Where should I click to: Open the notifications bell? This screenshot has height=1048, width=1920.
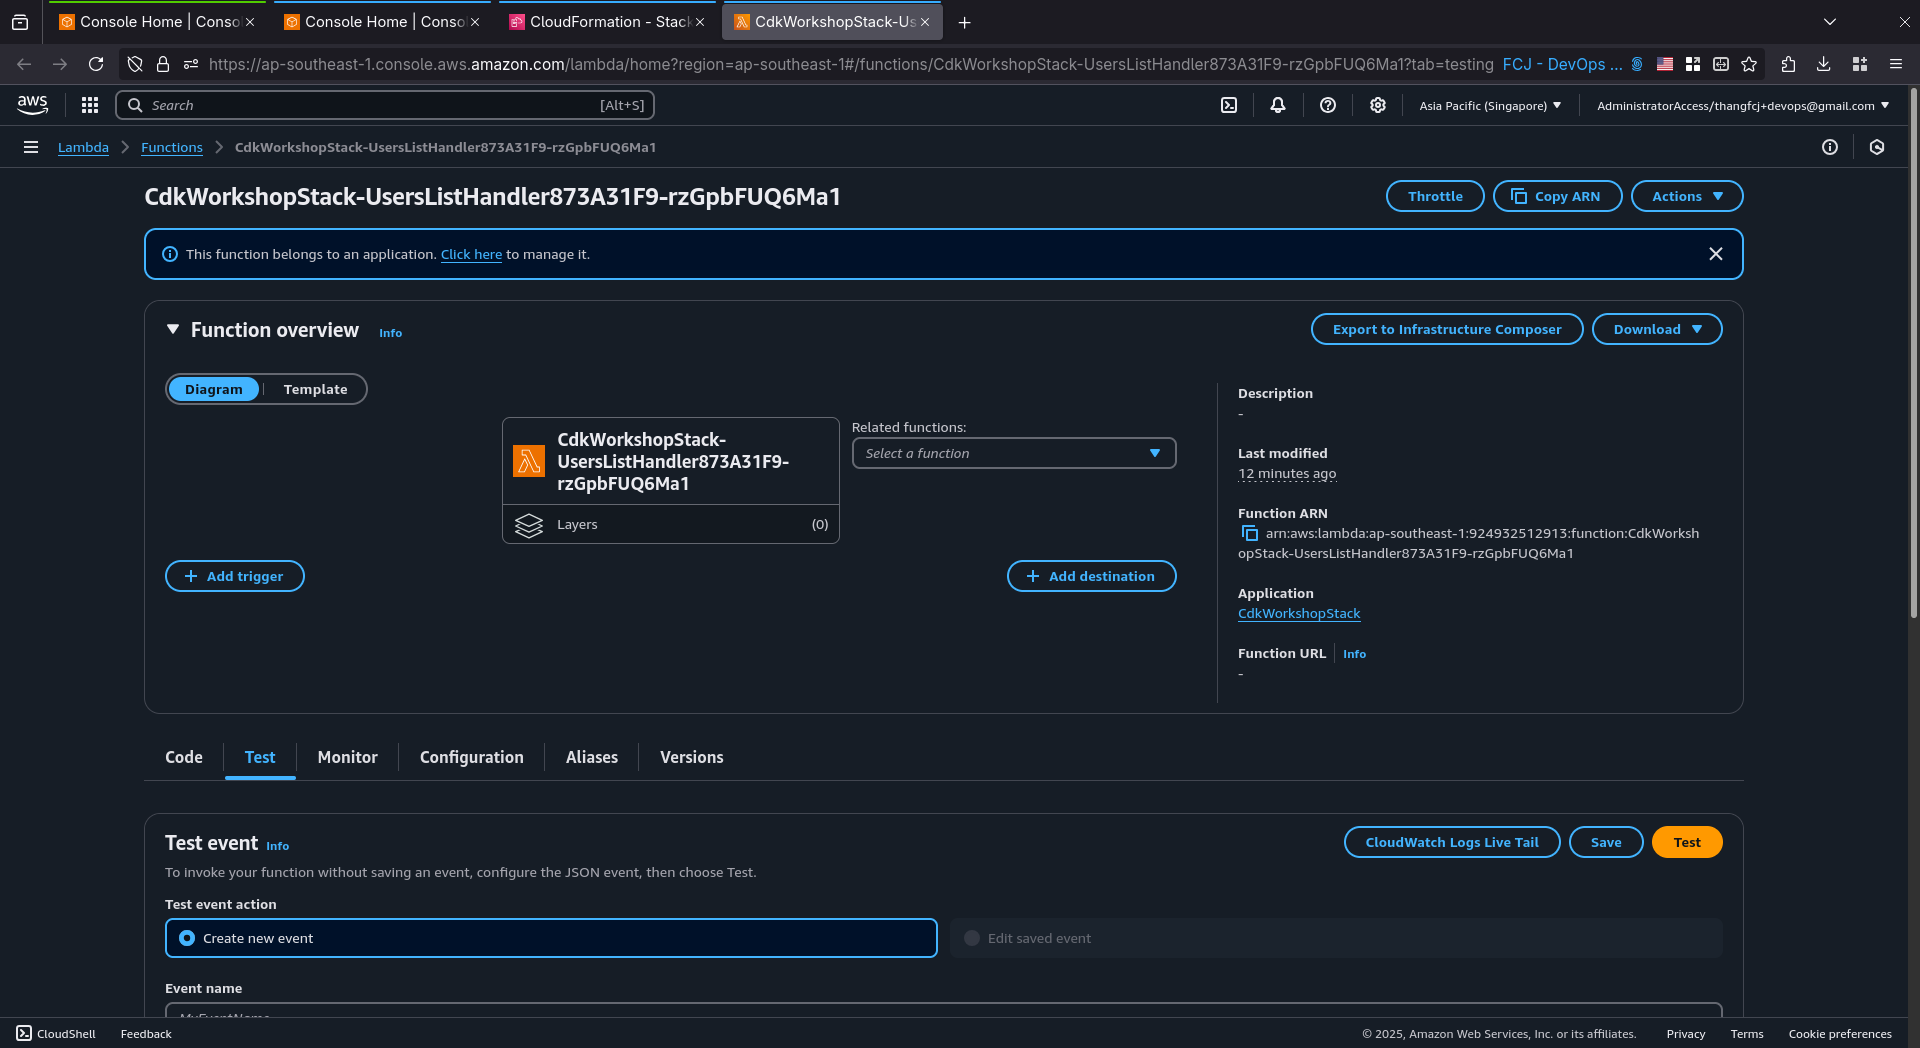click(x=1278, y=105)
